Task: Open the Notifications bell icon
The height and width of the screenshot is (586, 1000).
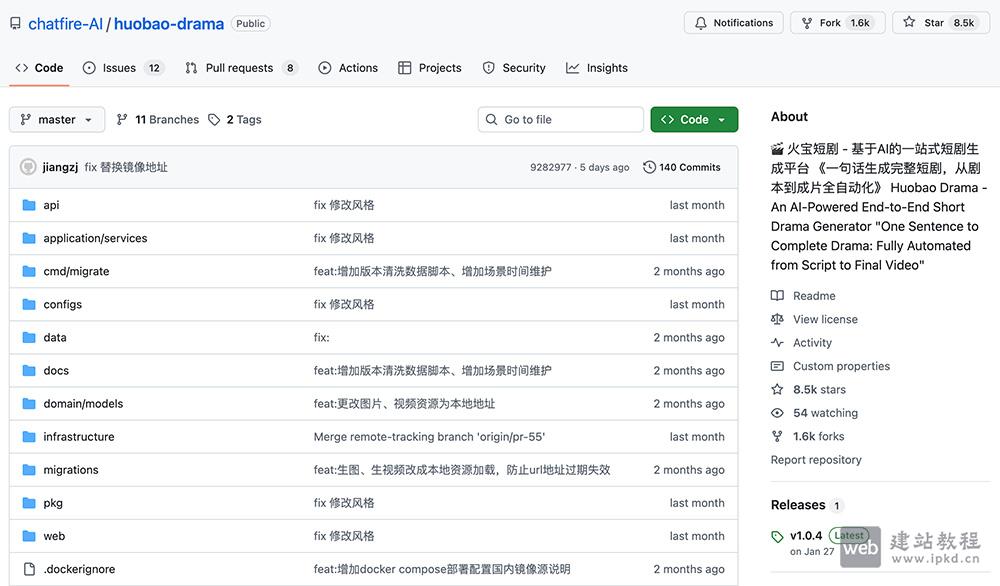Action: [x=702, y=22]
